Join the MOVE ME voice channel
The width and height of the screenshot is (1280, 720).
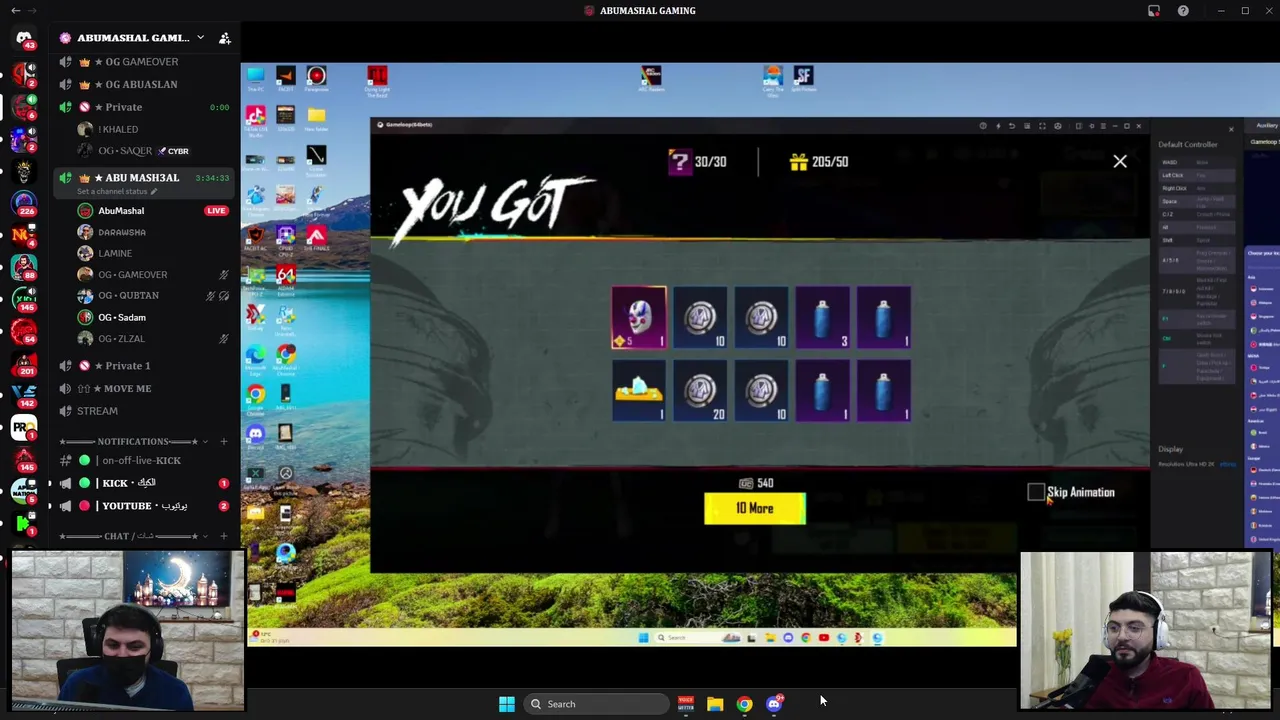(143, 388)
